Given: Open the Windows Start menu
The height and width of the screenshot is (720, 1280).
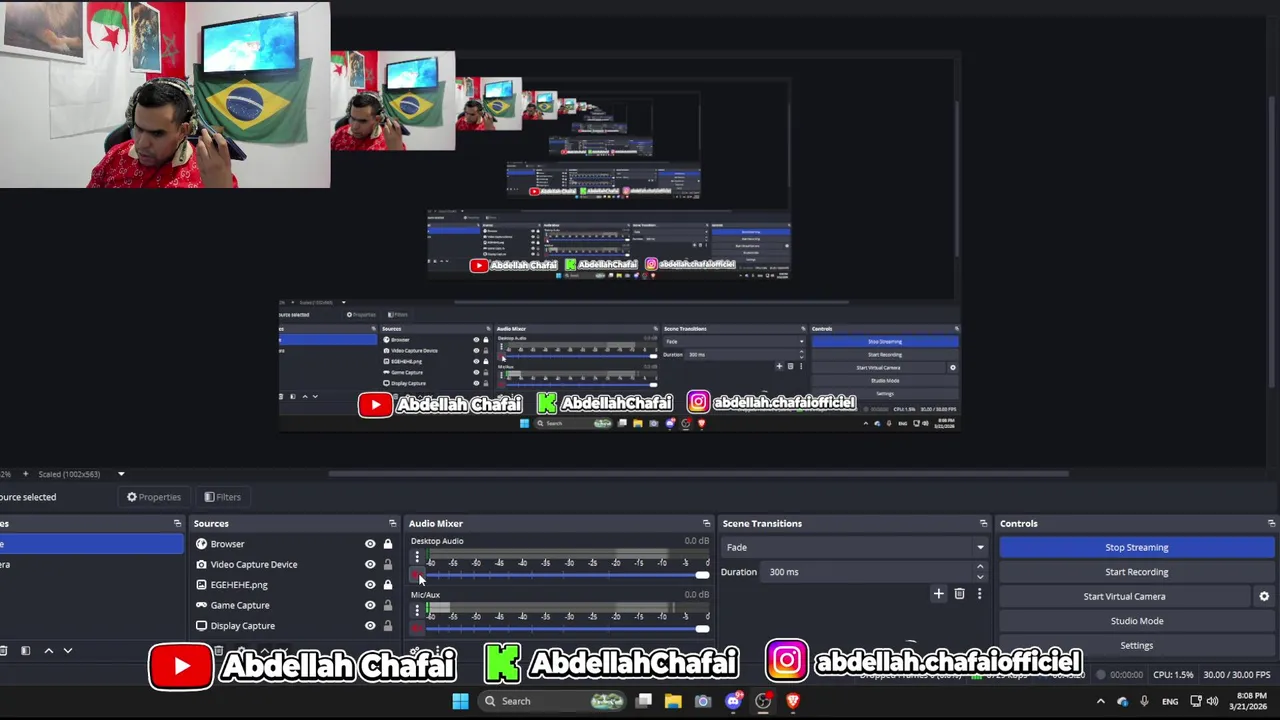Looking at the screenshot, I should tap(460, 701).
